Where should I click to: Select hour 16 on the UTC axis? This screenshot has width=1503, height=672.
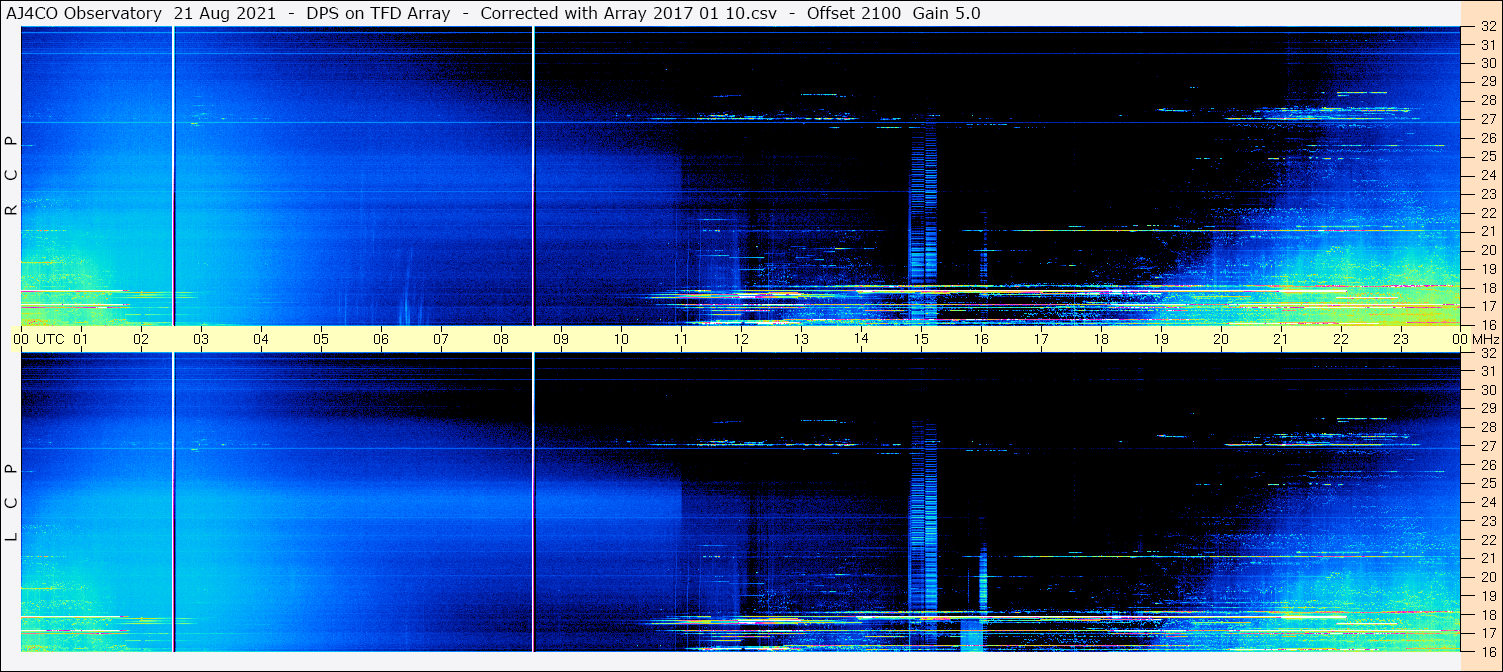pos(981,339)
